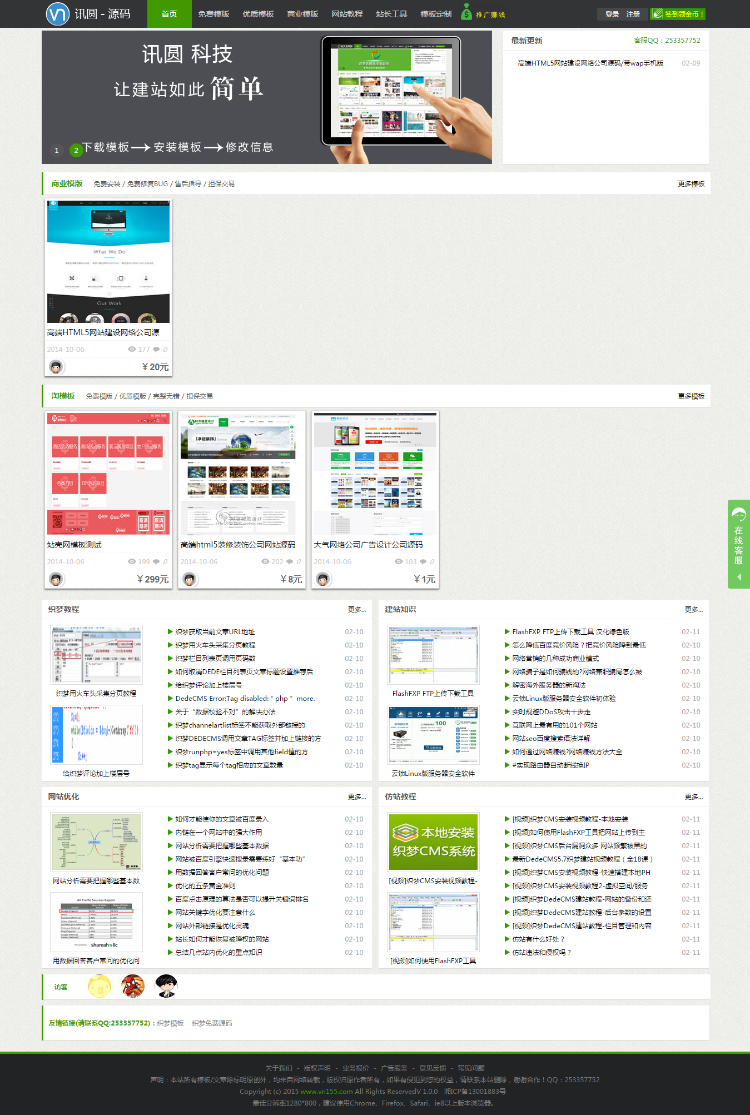This screenshot has height=1115, width=750.
Task: Open the 高端html5装修 template thumbnail
Action: click(x=242, y=474)
